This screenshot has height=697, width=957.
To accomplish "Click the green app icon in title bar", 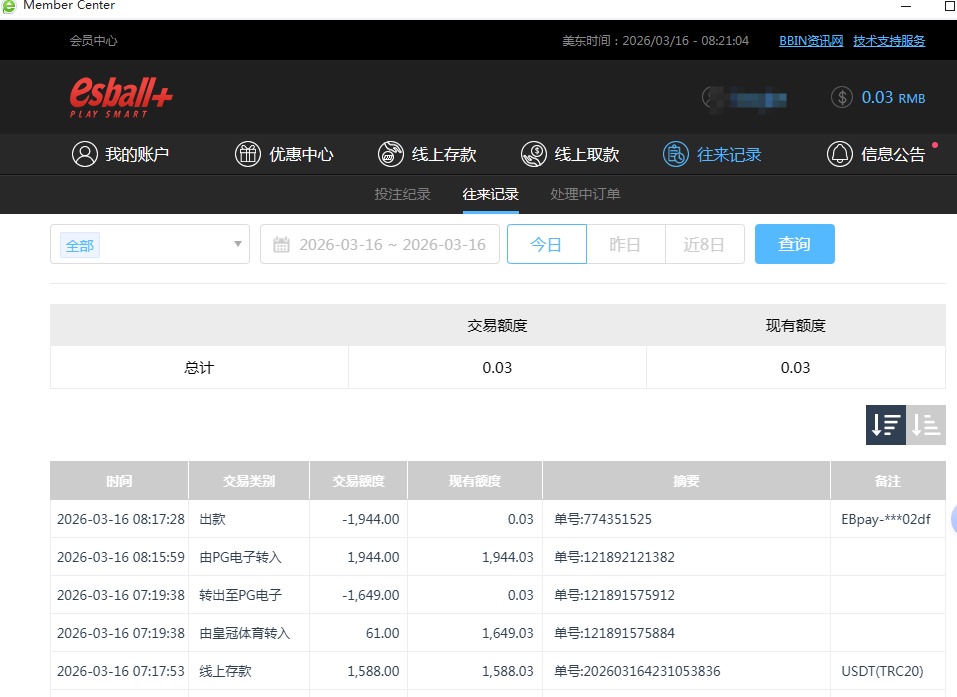I will (10, 5).
